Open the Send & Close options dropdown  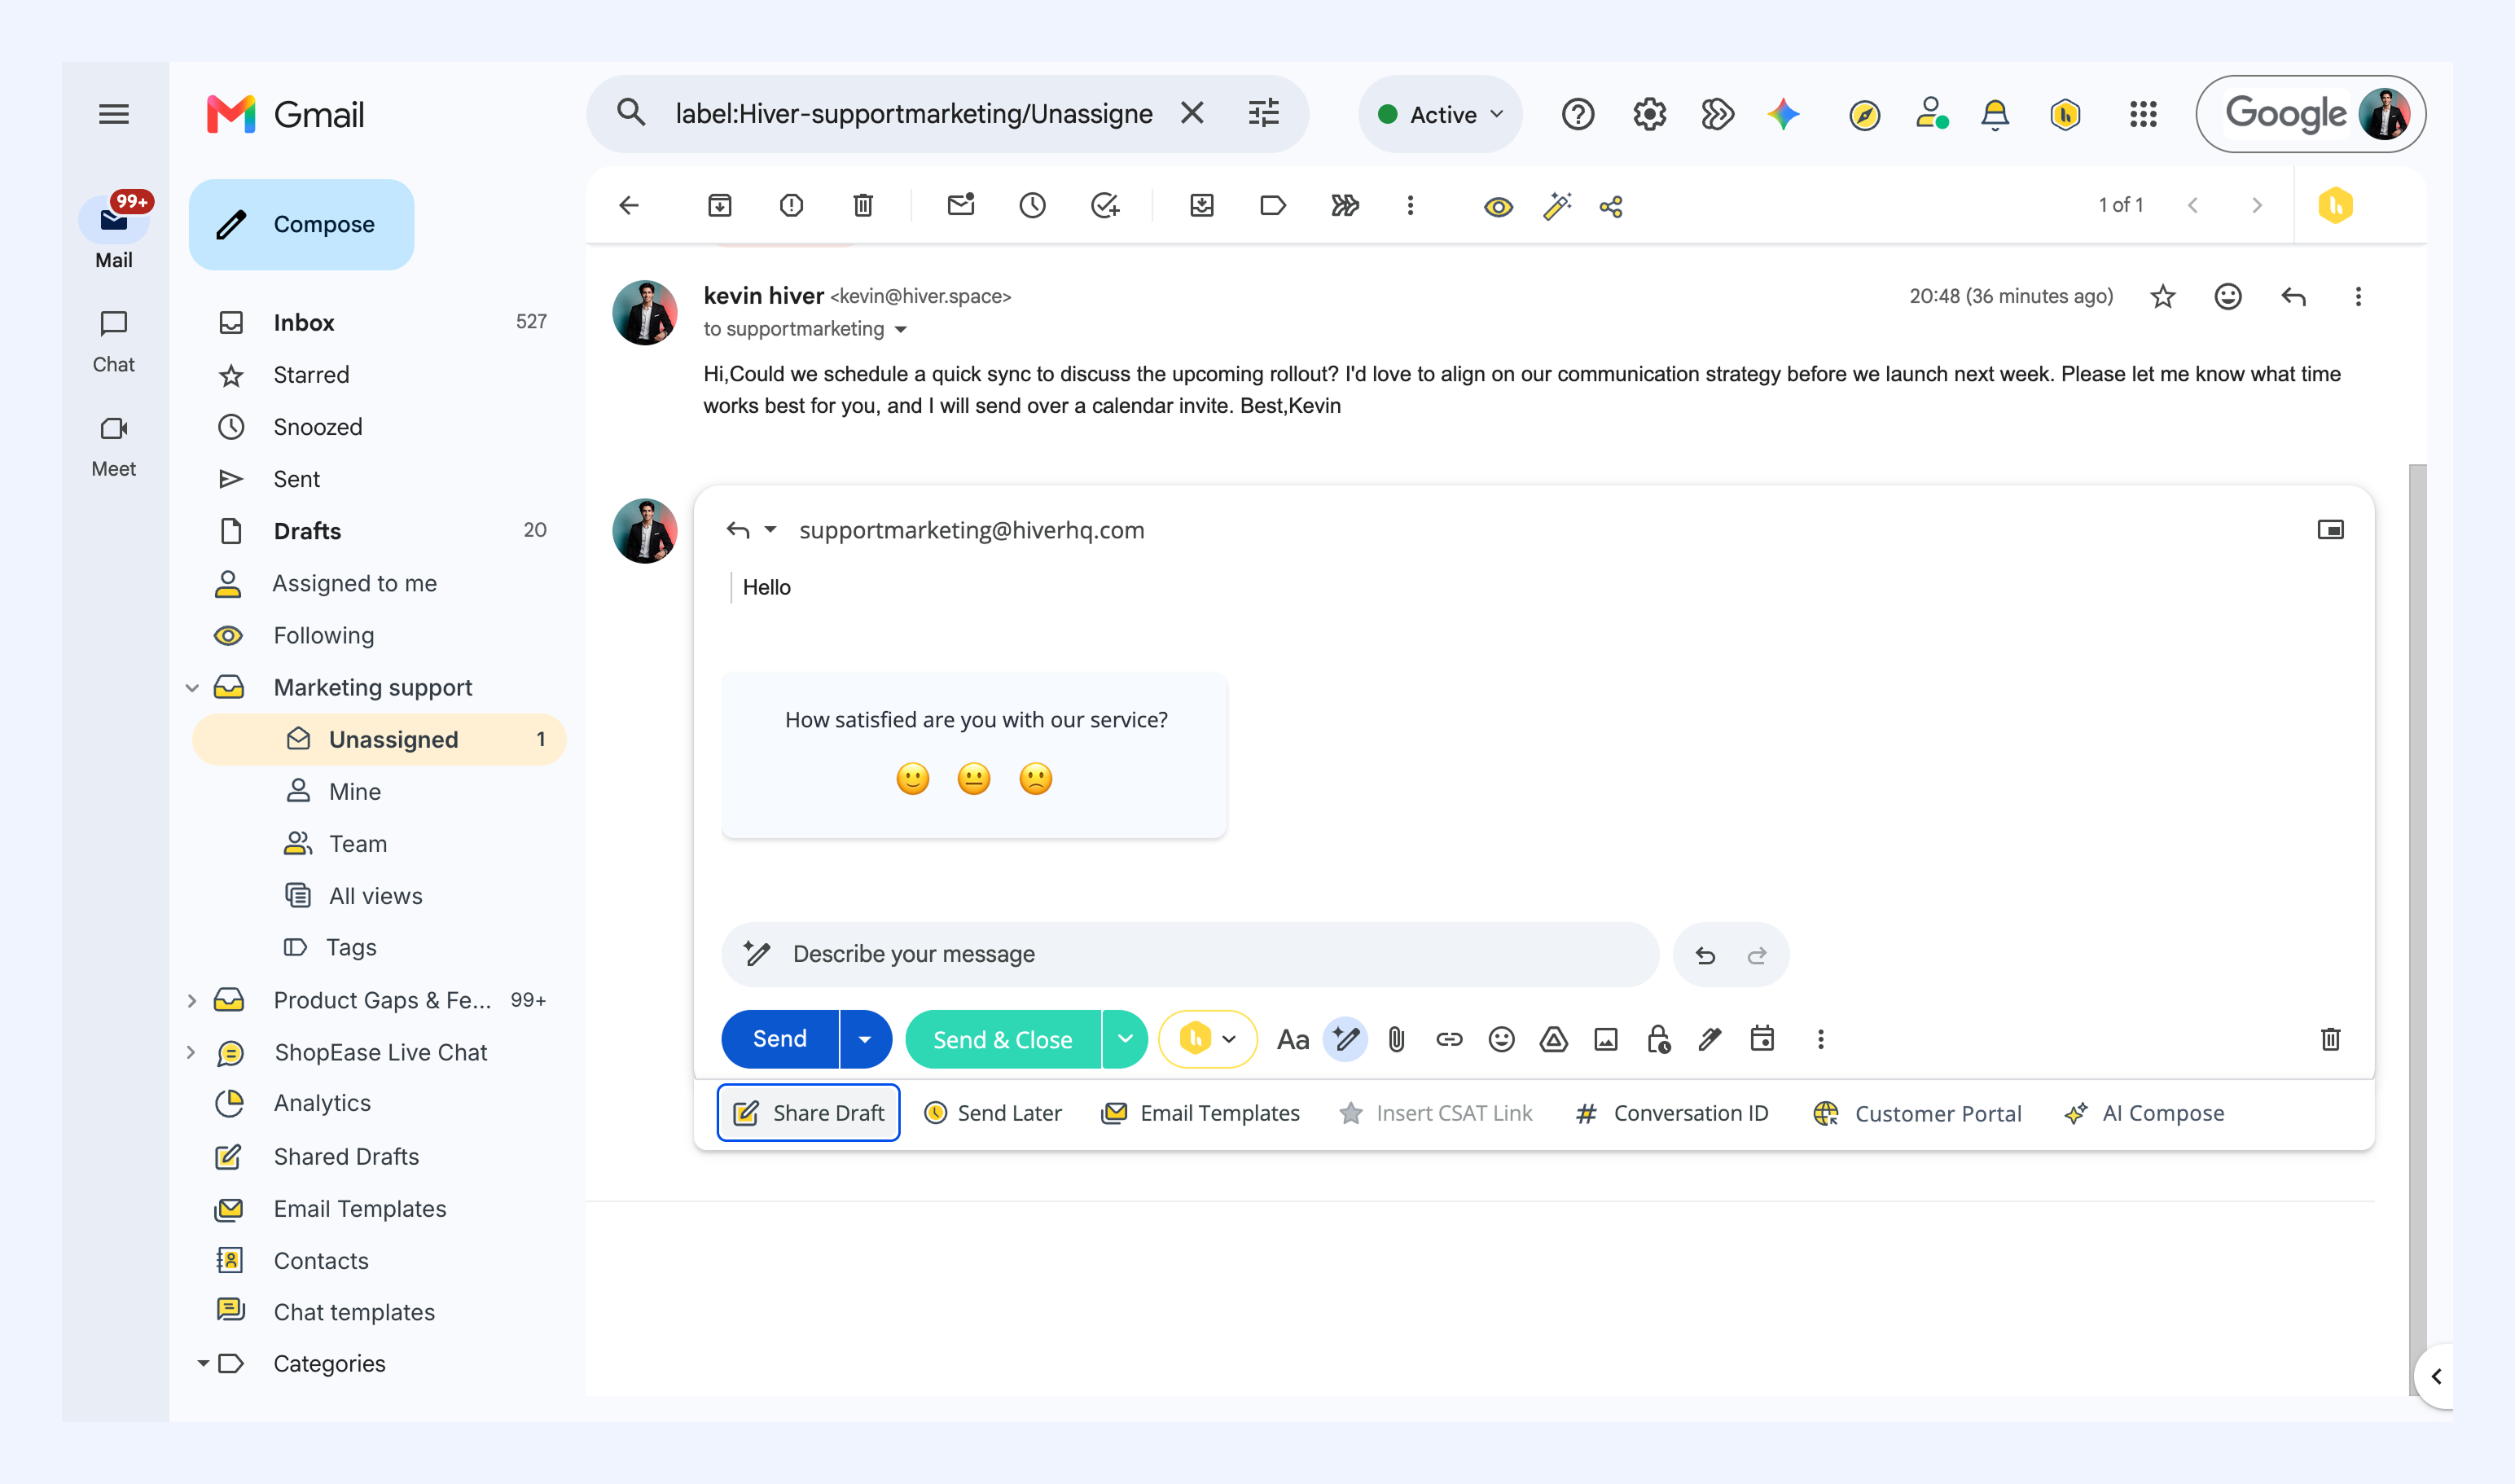[1125, 1039]
